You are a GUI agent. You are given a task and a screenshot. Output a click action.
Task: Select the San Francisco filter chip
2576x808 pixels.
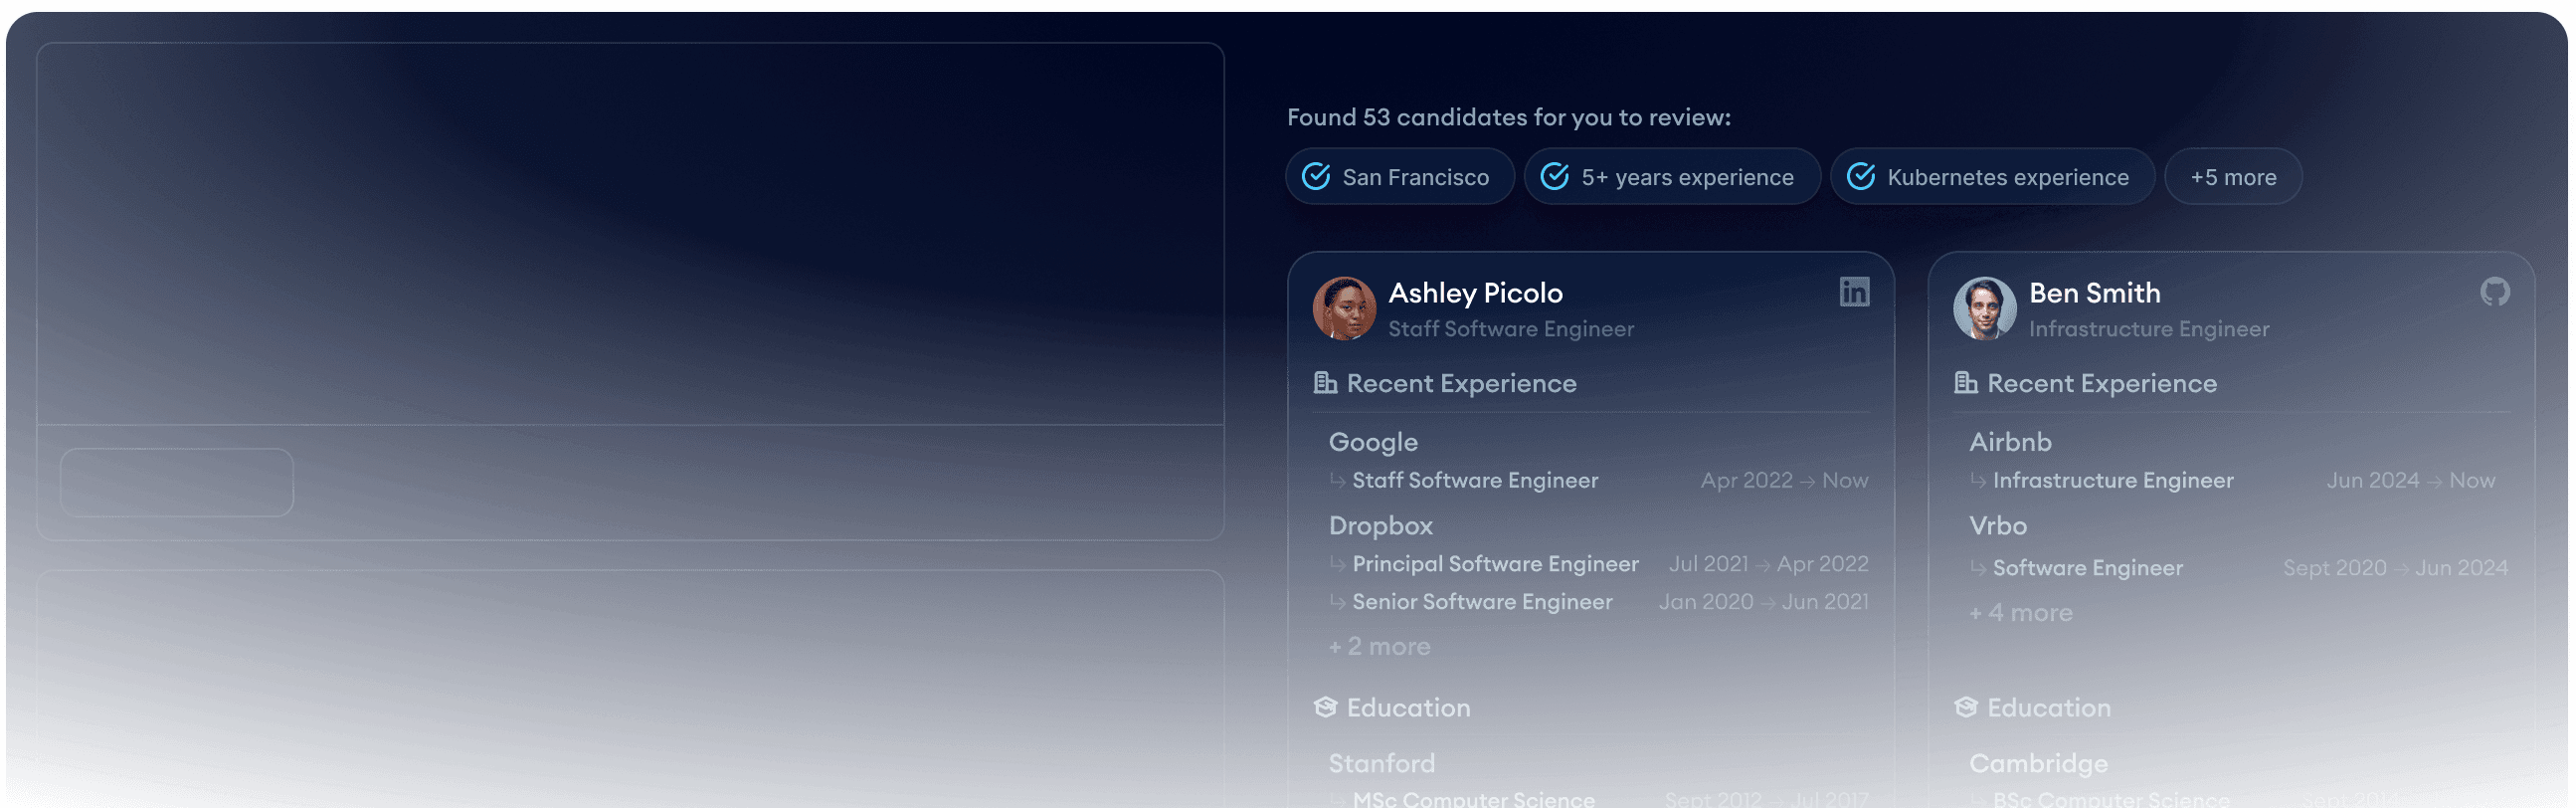[x=1399, y=177]
